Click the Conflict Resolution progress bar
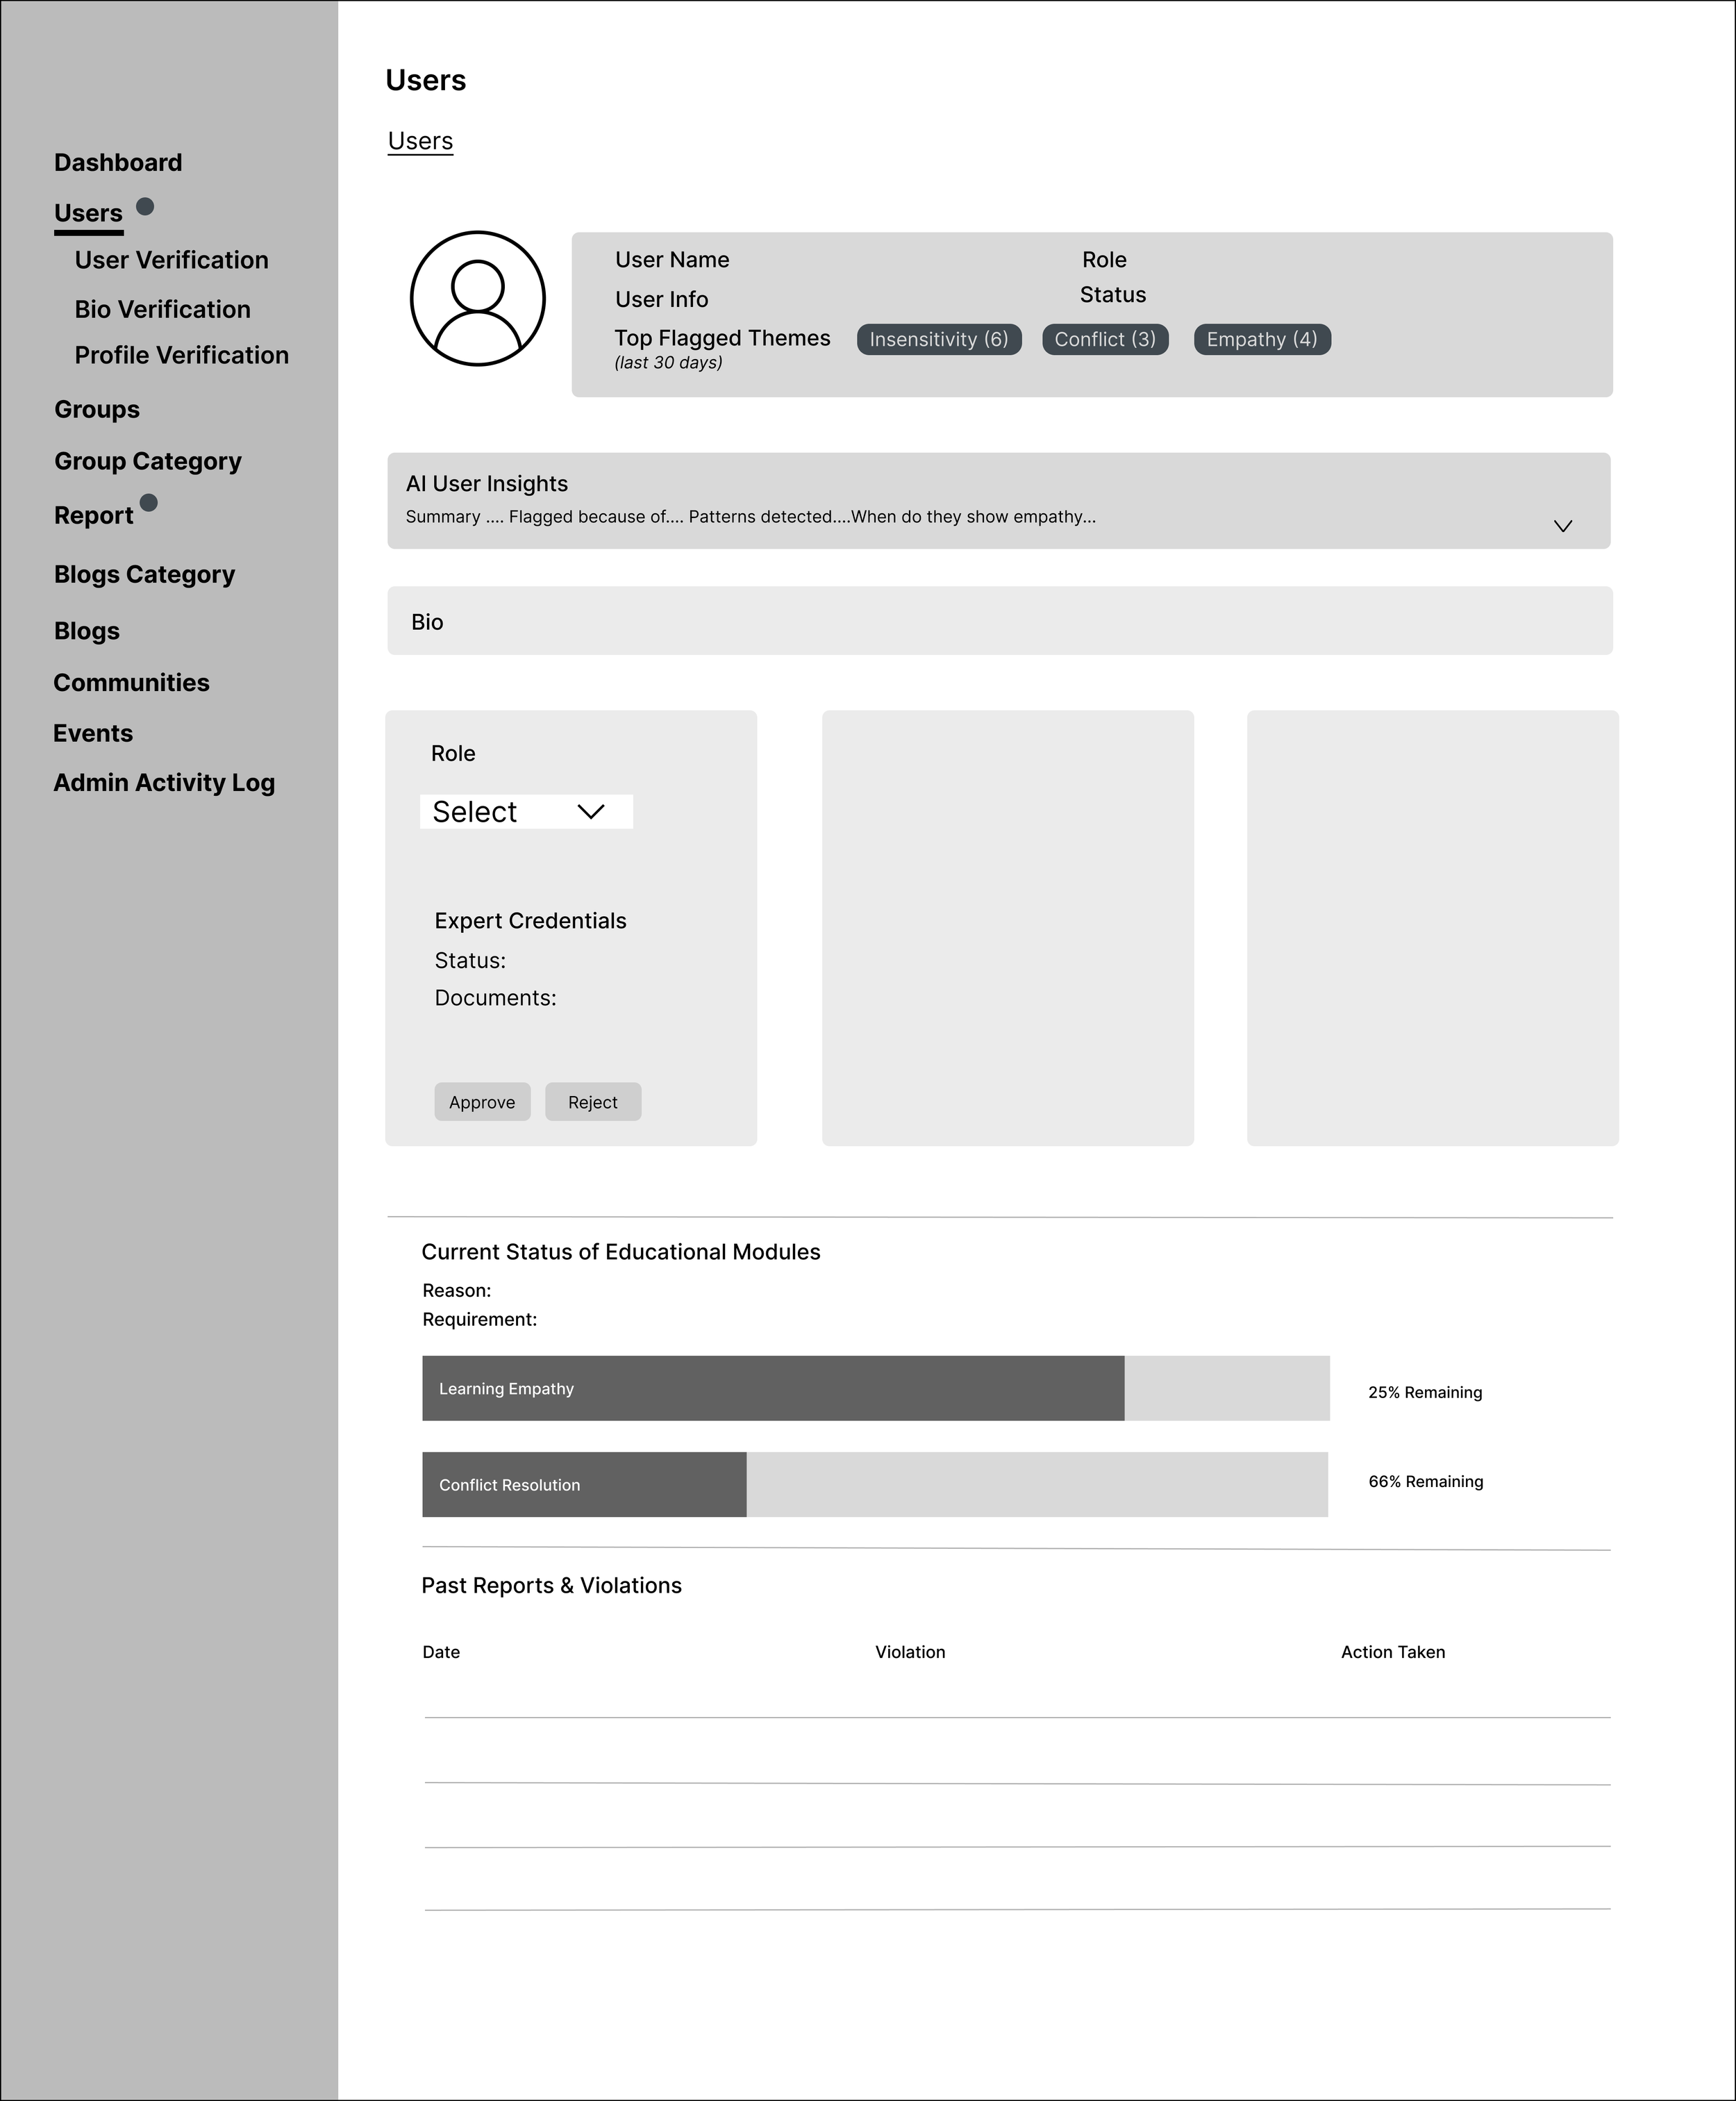The image size is (1736, 2101). [x=875, y=1484]
